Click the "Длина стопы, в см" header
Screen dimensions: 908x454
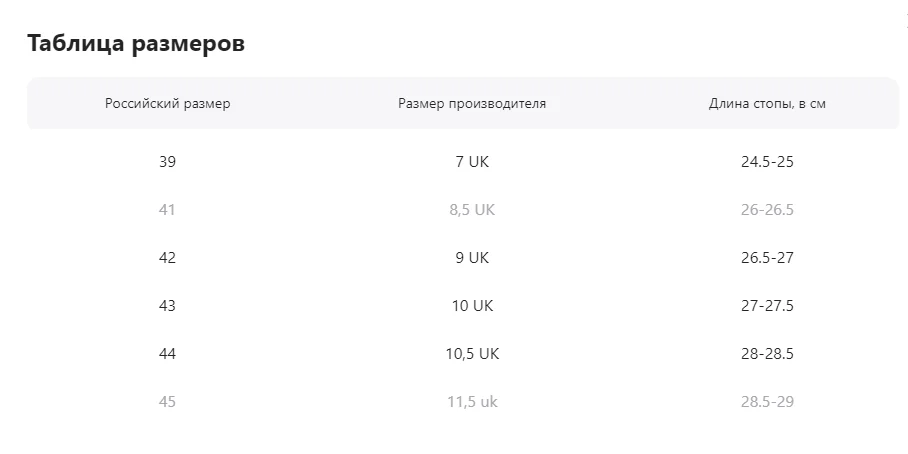(767, 103)
